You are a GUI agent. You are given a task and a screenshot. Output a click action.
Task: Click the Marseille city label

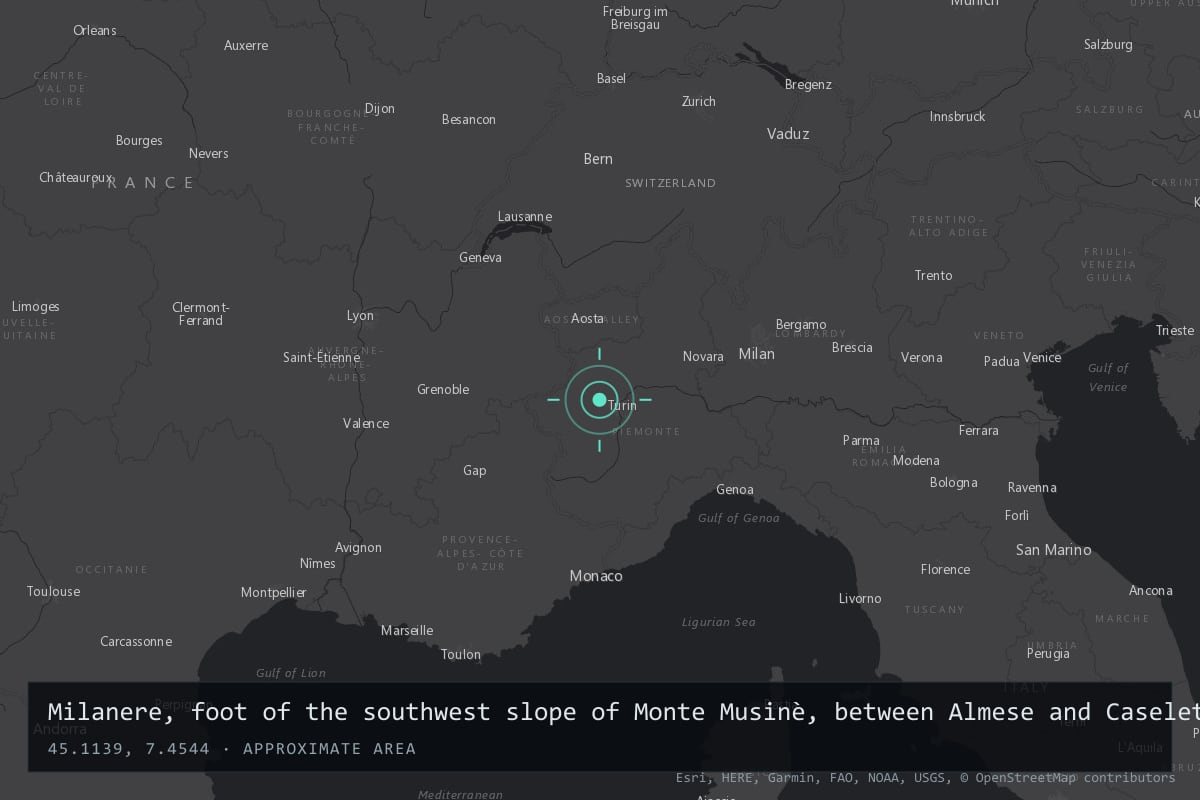(407, 631)
